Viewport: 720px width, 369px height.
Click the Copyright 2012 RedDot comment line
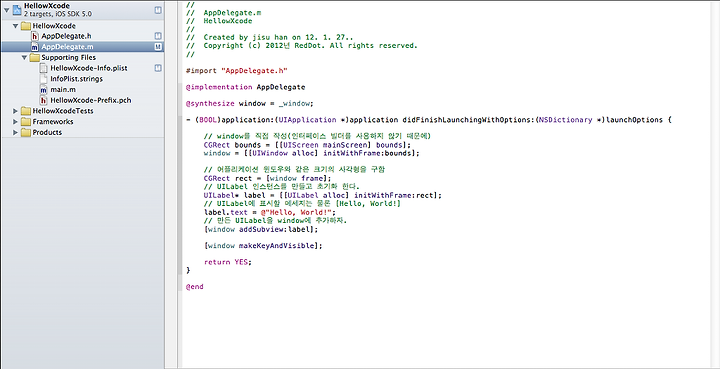tap(302, 45)
